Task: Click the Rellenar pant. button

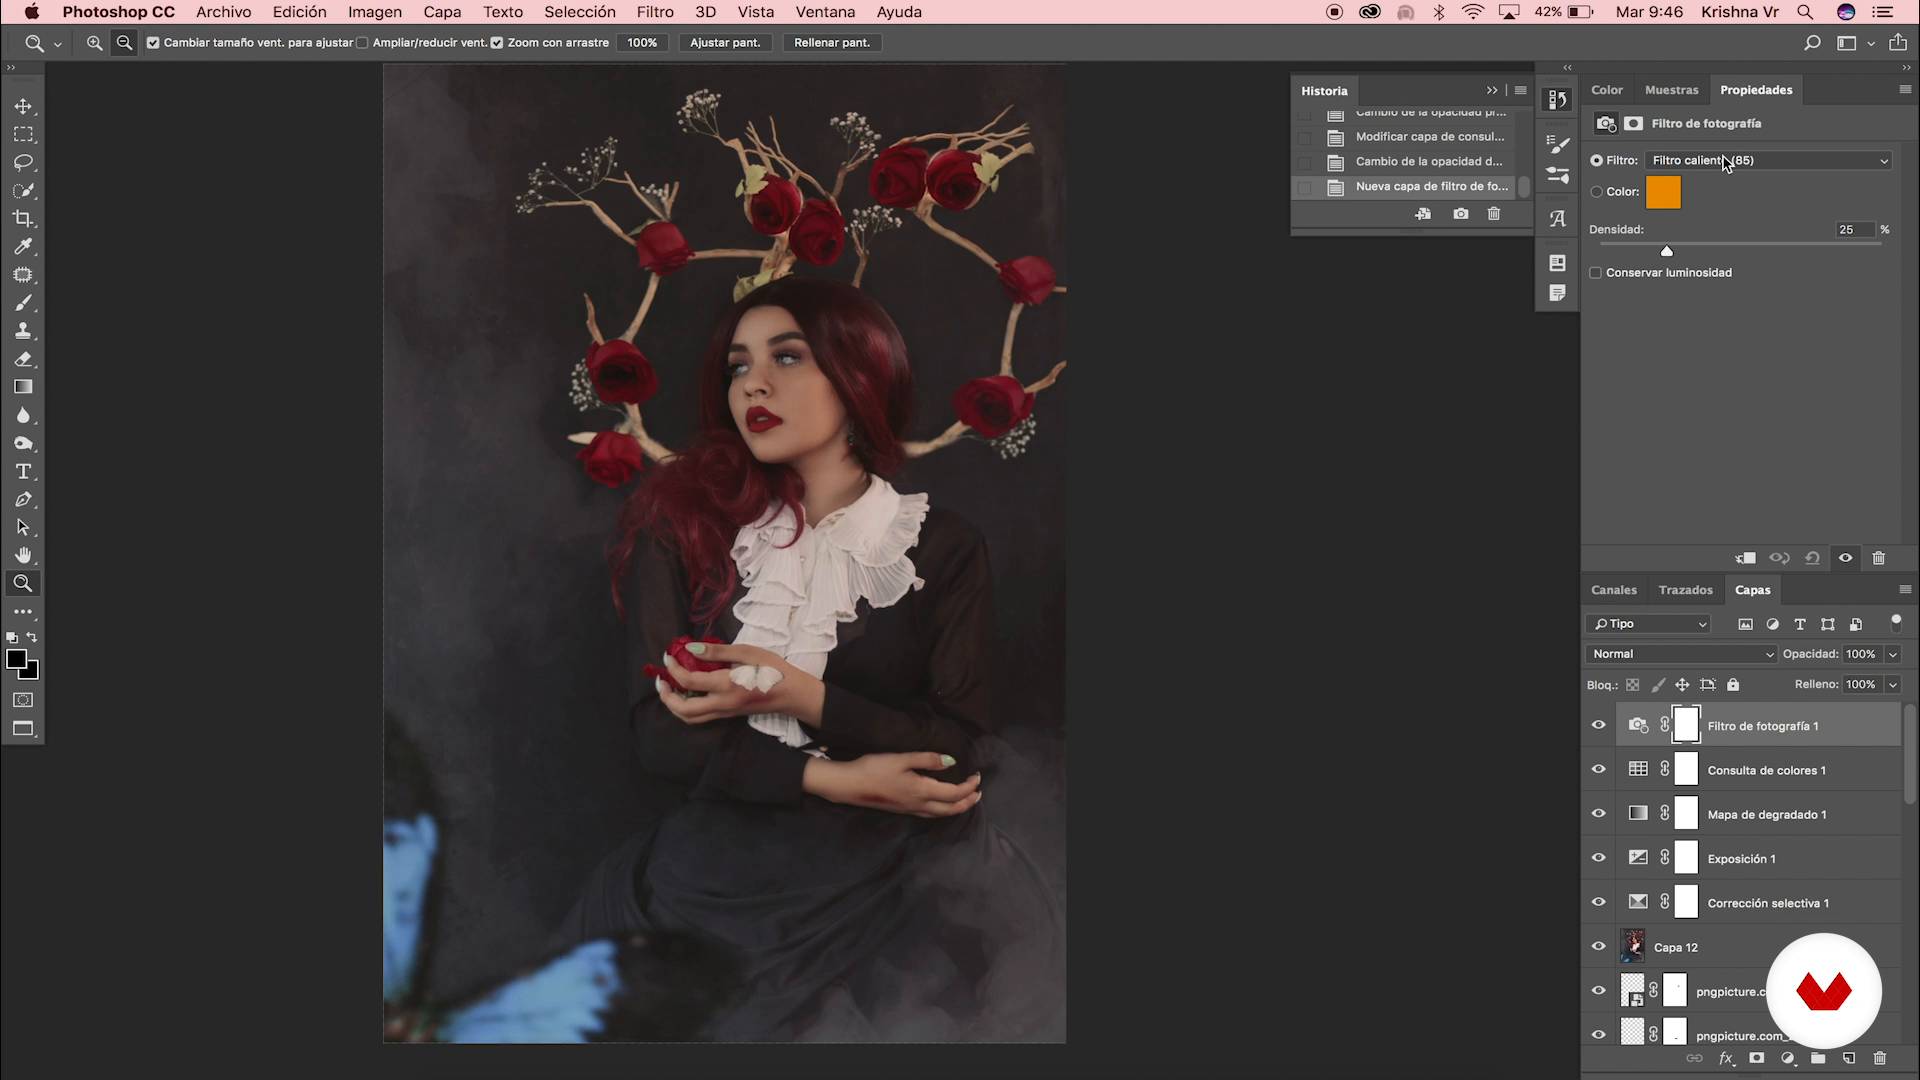Action: [832, 43]
